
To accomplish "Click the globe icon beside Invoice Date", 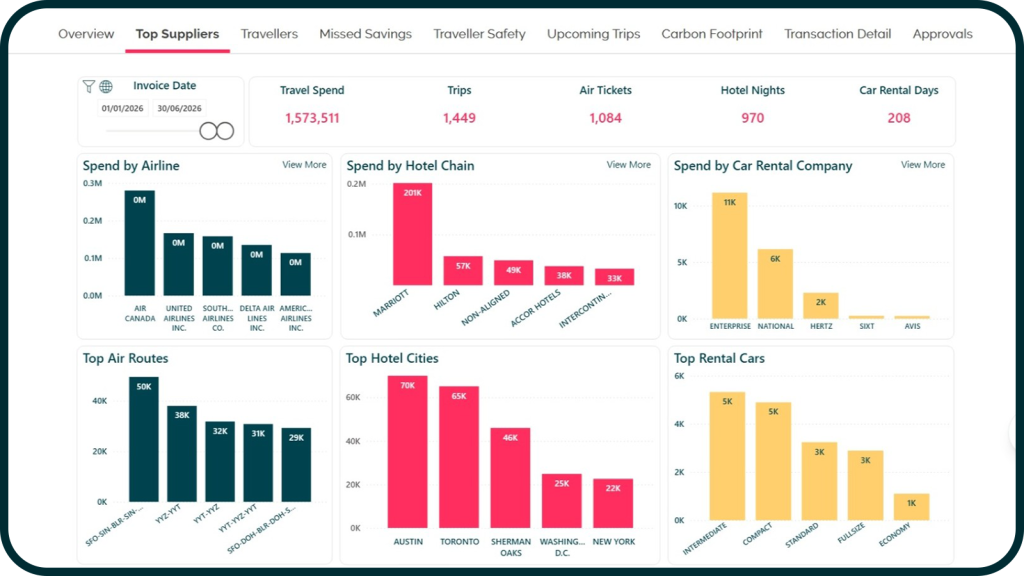I will [106, 86].
